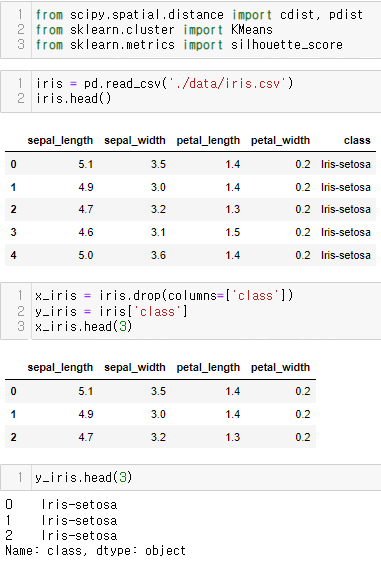Click petal_width header in the iris.head() output table
Viewport: 381px width, 564px height.
pyautogui.click(x=280, y=140)
